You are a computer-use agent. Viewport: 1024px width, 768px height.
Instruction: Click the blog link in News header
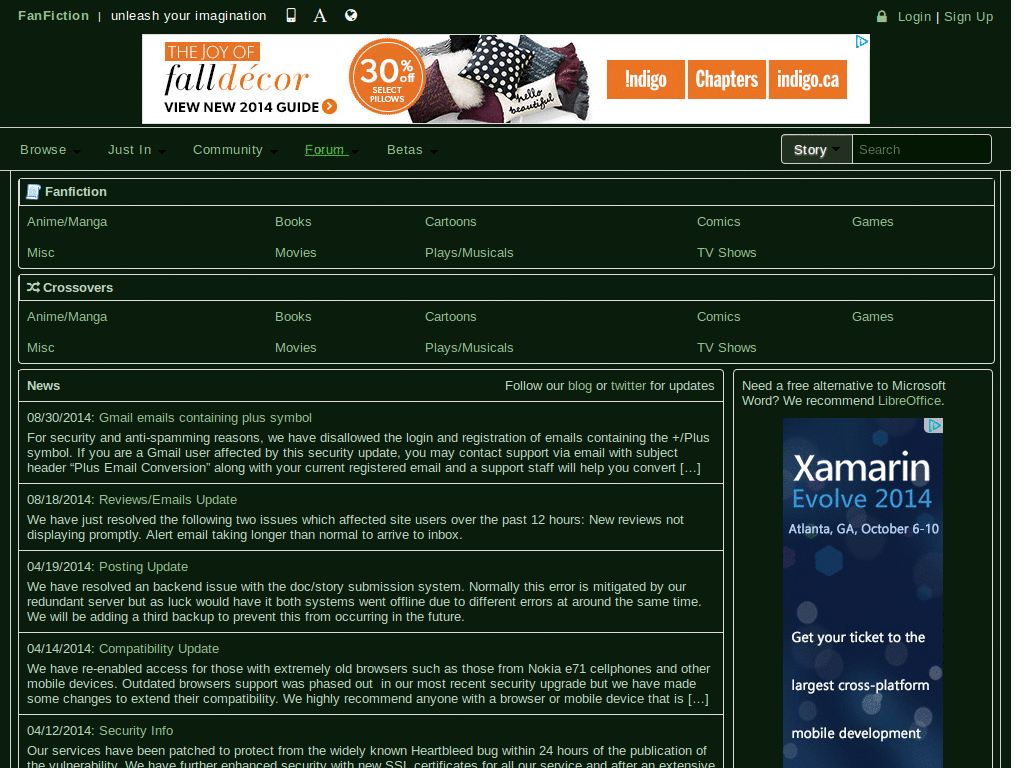click(x=579, y=386)
